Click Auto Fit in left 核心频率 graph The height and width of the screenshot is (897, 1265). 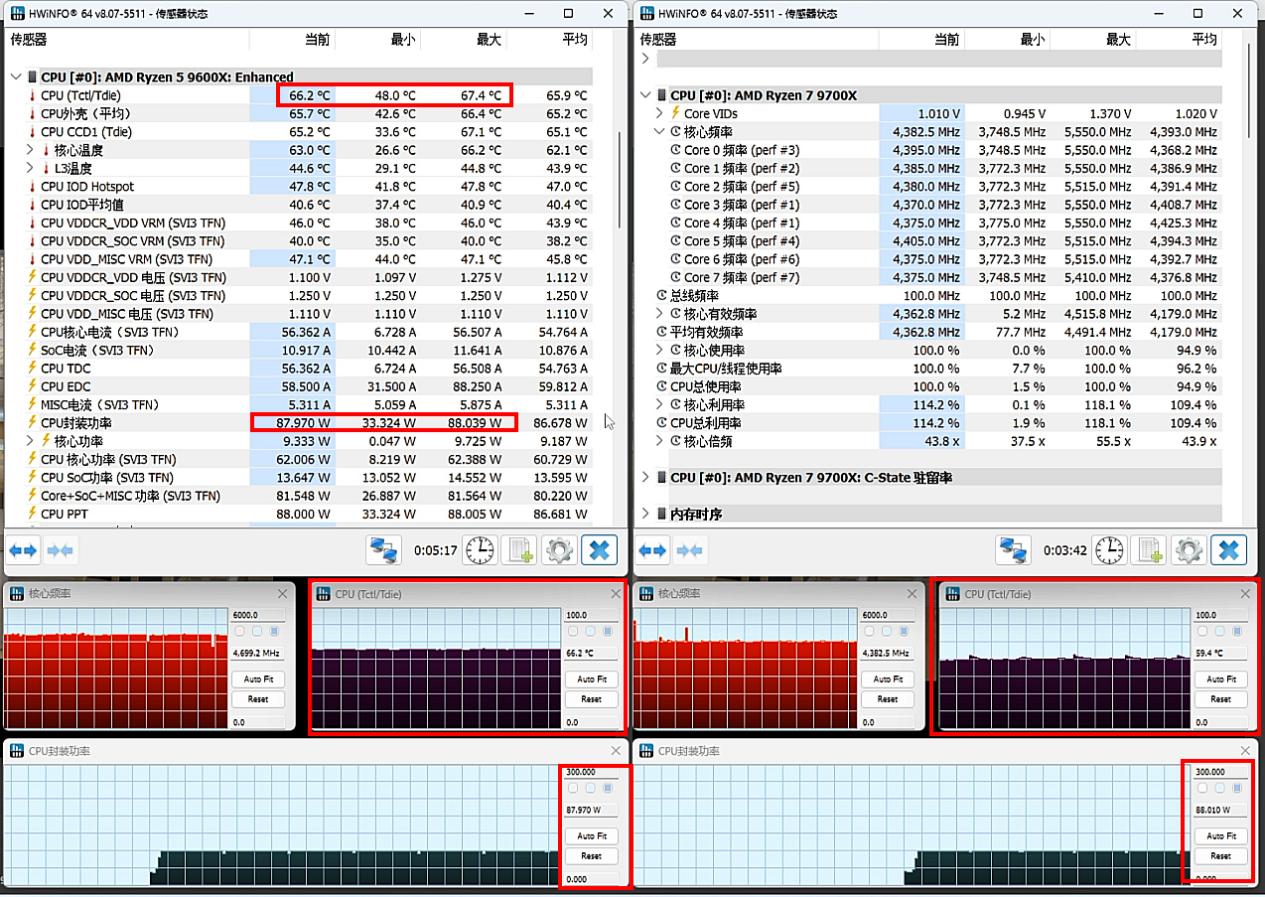tap(258, 679)
